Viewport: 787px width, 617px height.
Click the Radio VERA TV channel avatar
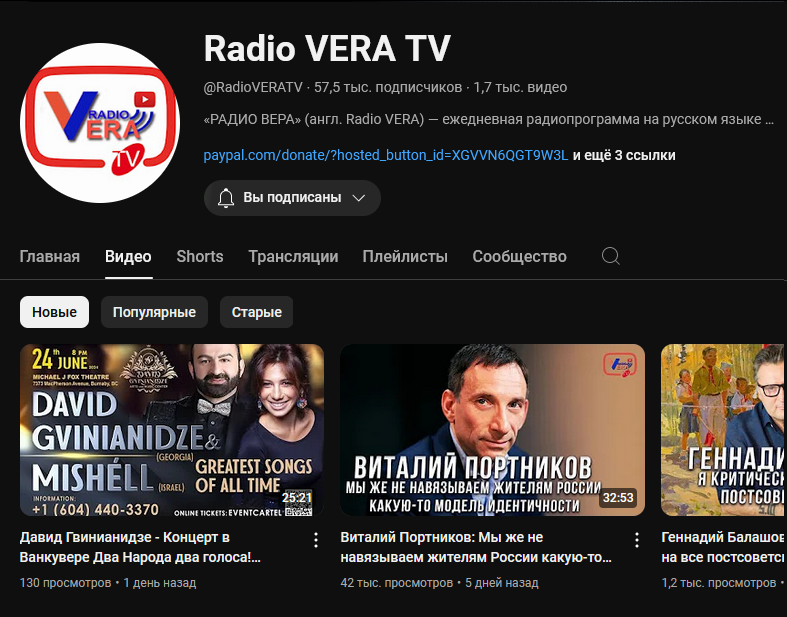(x=100, y=123)
